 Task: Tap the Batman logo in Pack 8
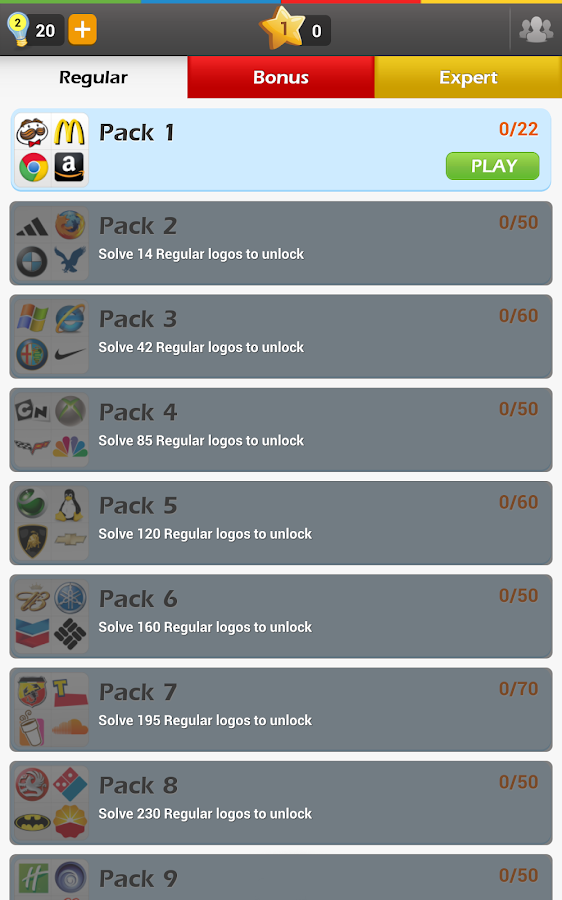[x=33, y=823]
